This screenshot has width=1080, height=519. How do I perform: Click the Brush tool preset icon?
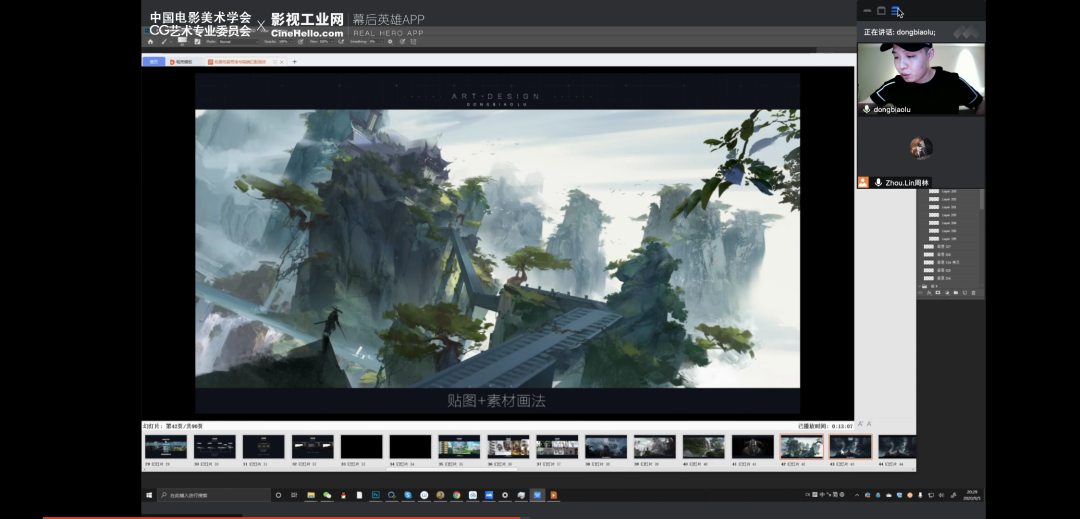(164, 42)
